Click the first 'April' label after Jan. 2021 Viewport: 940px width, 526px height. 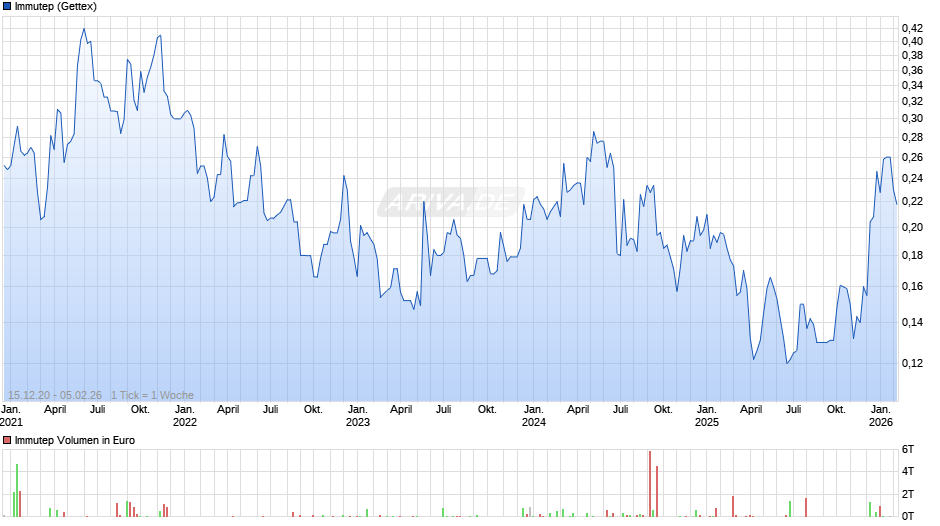[55, 410]
